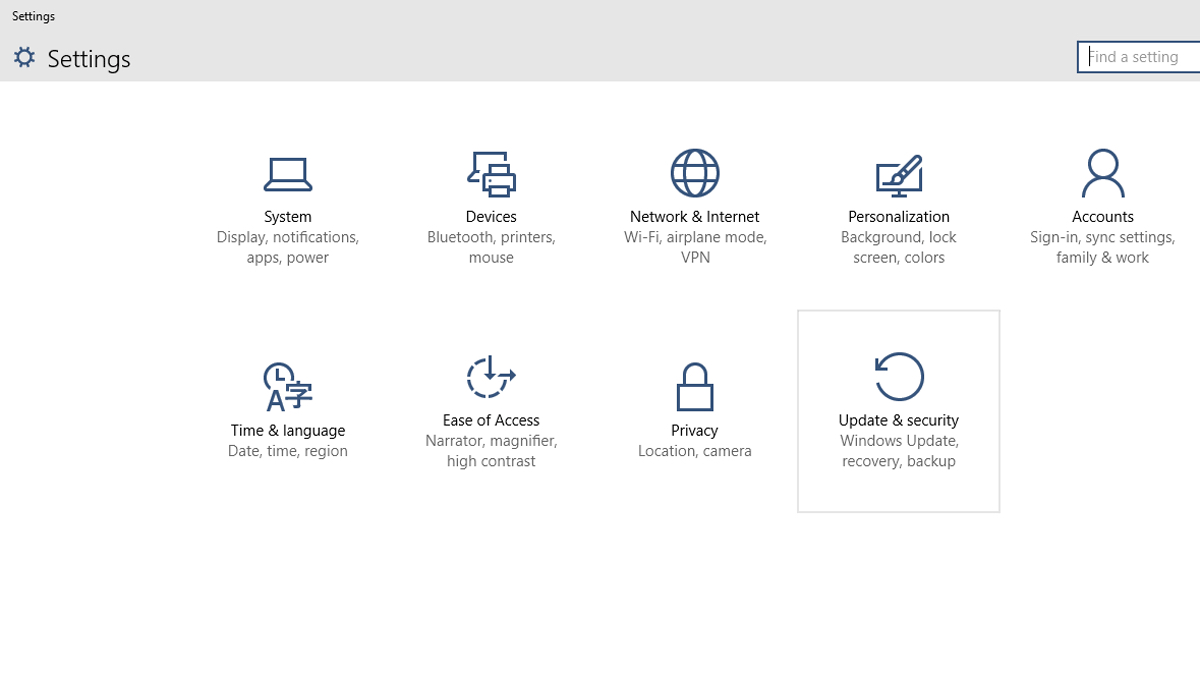Click 'Date, time, region' description
The height and width of the screenshot is (675, 1200).
288,451
